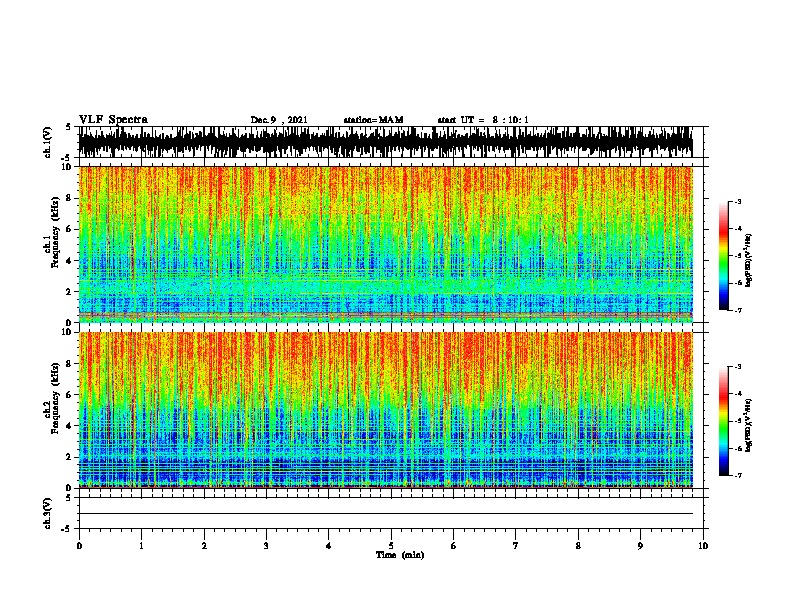Click the "-3" label on lower color bar

pos(737,367)
